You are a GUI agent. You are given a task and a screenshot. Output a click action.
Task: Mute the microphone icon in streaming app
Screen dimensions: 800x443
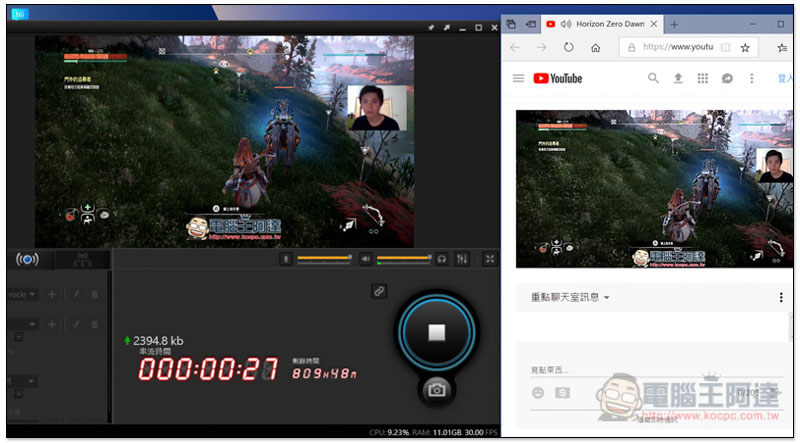(286, 259)
